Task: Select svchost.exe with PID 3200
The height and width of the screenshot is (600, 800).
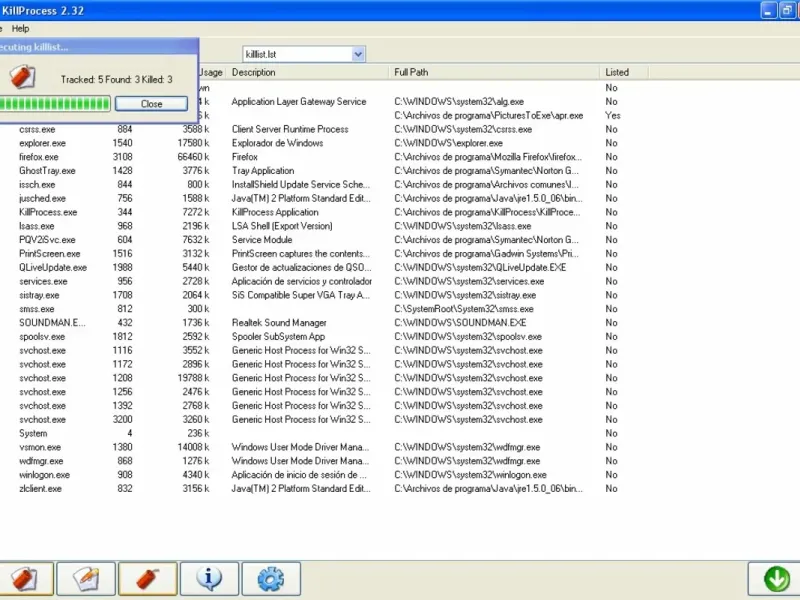Action: [42, 419]
